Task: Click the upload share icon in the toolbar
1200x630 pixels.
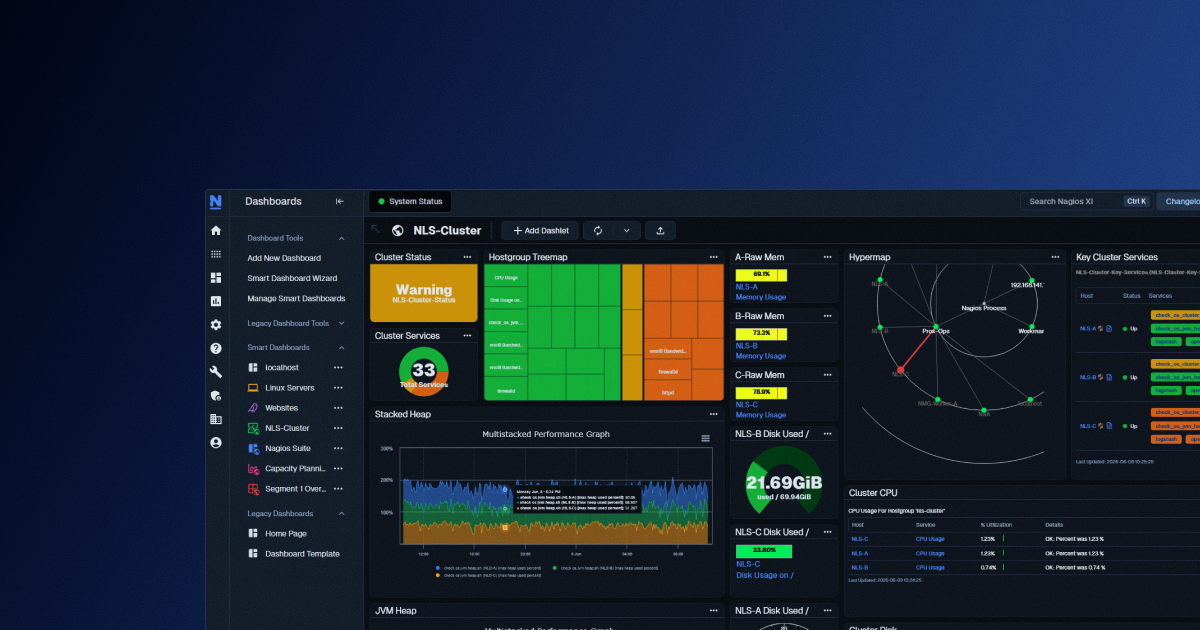Action: 660,230
